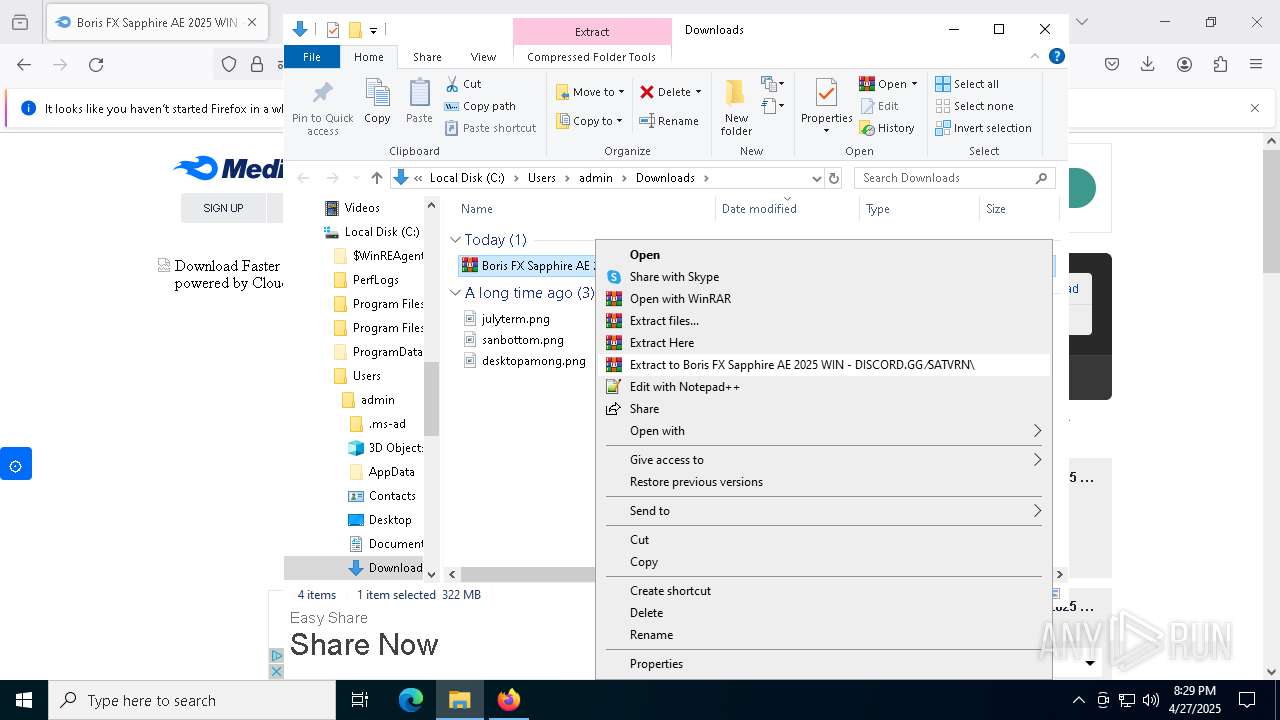
Task: Click horizontal scrollbar right arrow in file list
Action: [x=1060, y=574]
